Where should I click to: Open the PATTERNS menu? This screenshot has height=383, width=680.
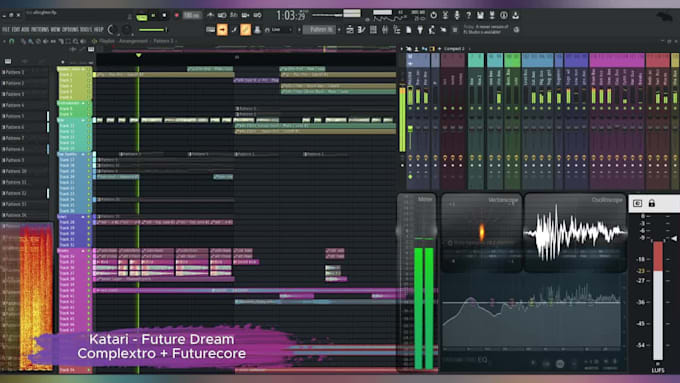coord(39,29)
